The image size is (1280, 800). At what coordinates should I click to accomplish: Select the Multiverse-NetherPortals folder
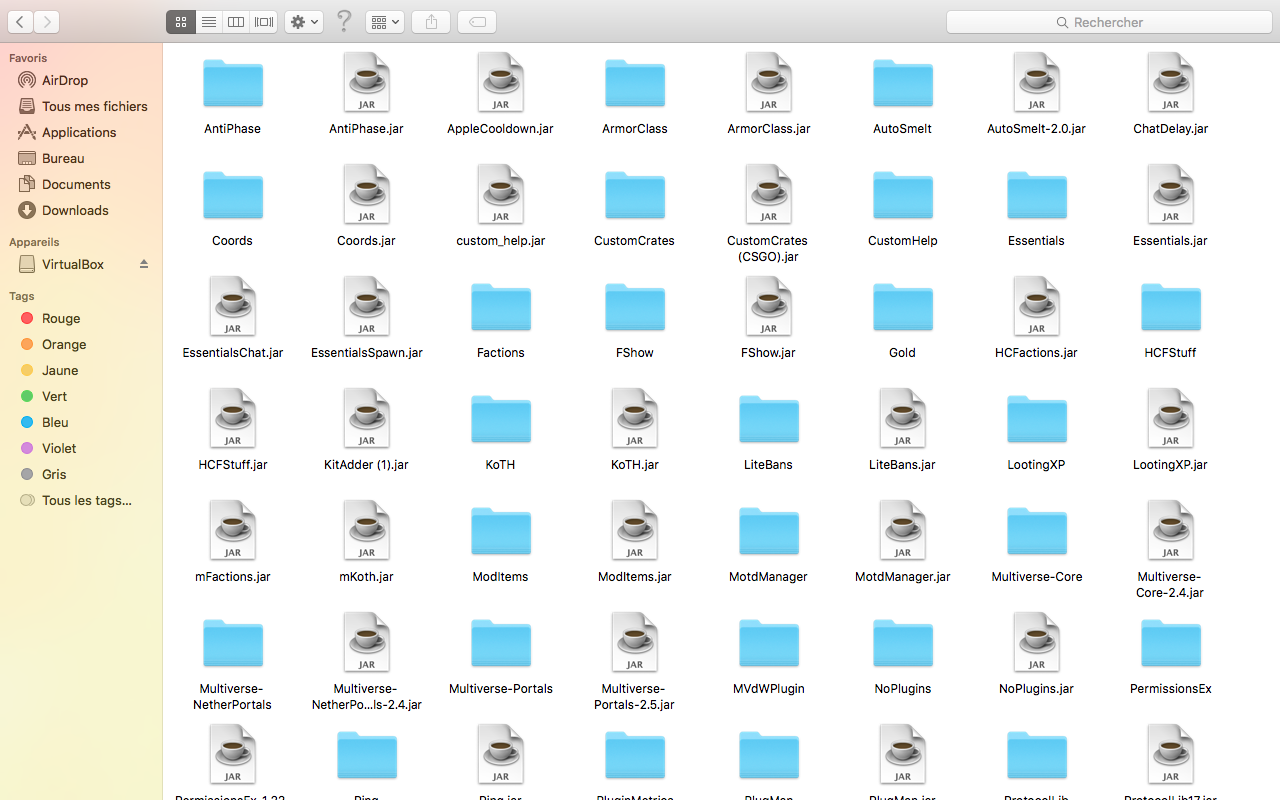click(x=233, y=644)
